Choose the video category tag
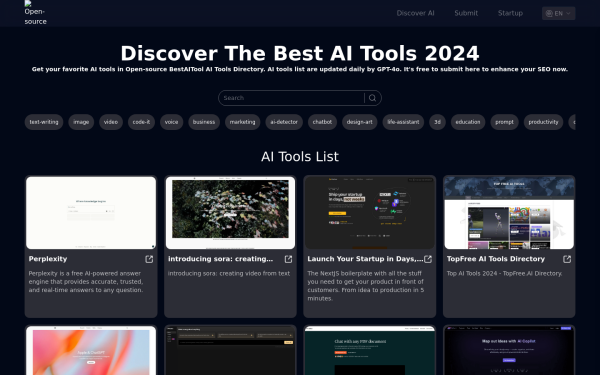Screen dimensions: 600x375 pyautogui.click(x=111, y=122)
